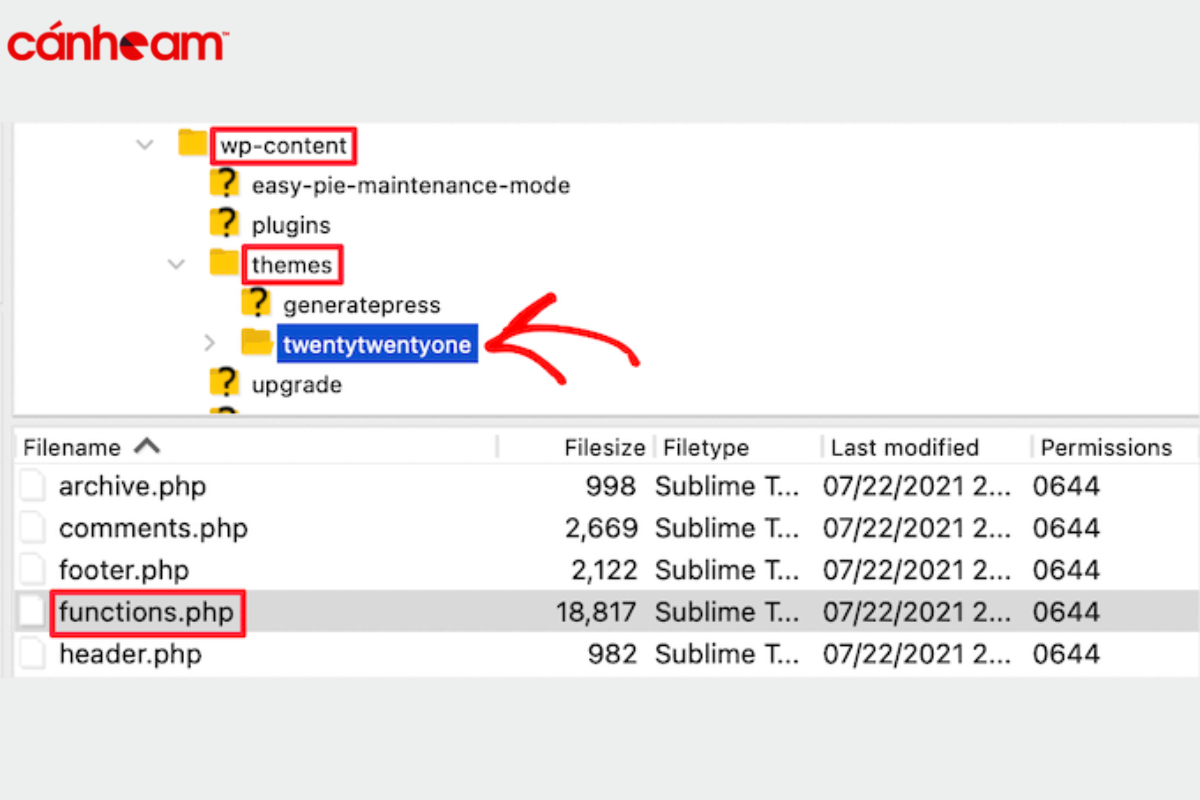Select the header.php file
This screenshot has height=800, width=1200.
pyautogui.click(x=130, y=654)
